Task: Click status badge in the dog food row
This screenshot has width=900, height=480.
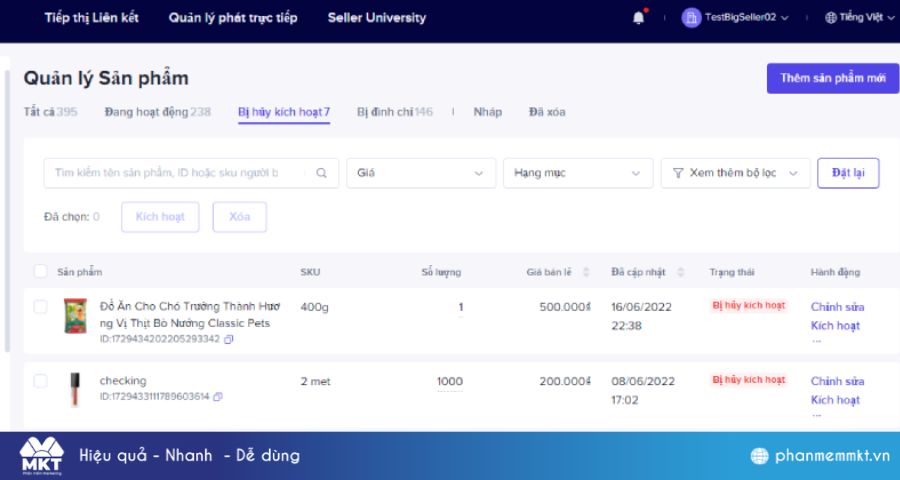Action: [748, 305]
